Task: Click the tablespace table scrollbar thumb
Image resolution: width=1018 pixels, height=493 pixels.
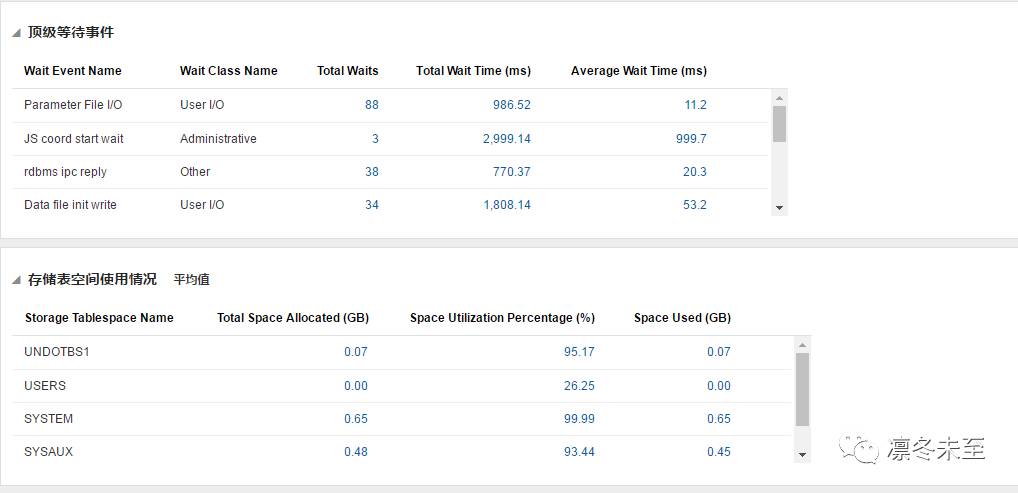Action: pos(802,389)
